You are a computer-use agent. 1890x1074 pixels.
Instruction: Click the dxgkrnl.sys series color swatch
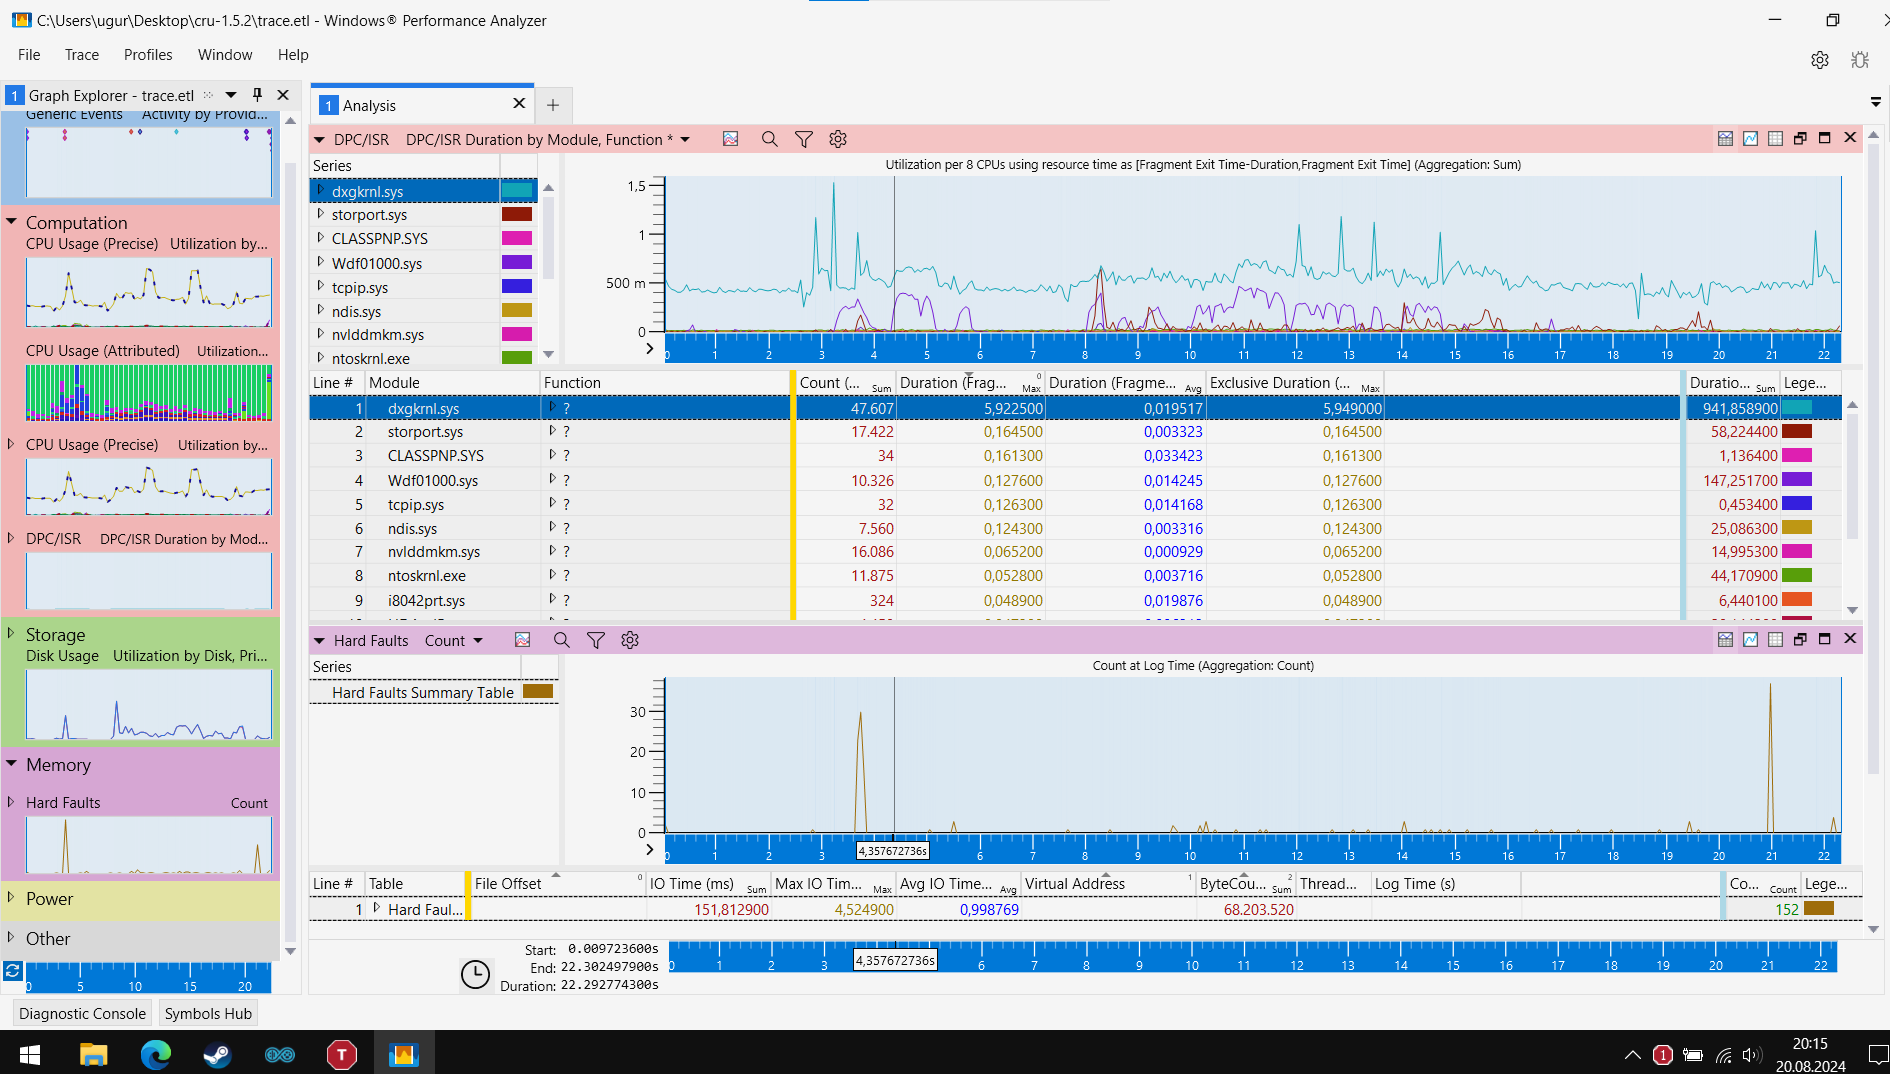[517, 191]
